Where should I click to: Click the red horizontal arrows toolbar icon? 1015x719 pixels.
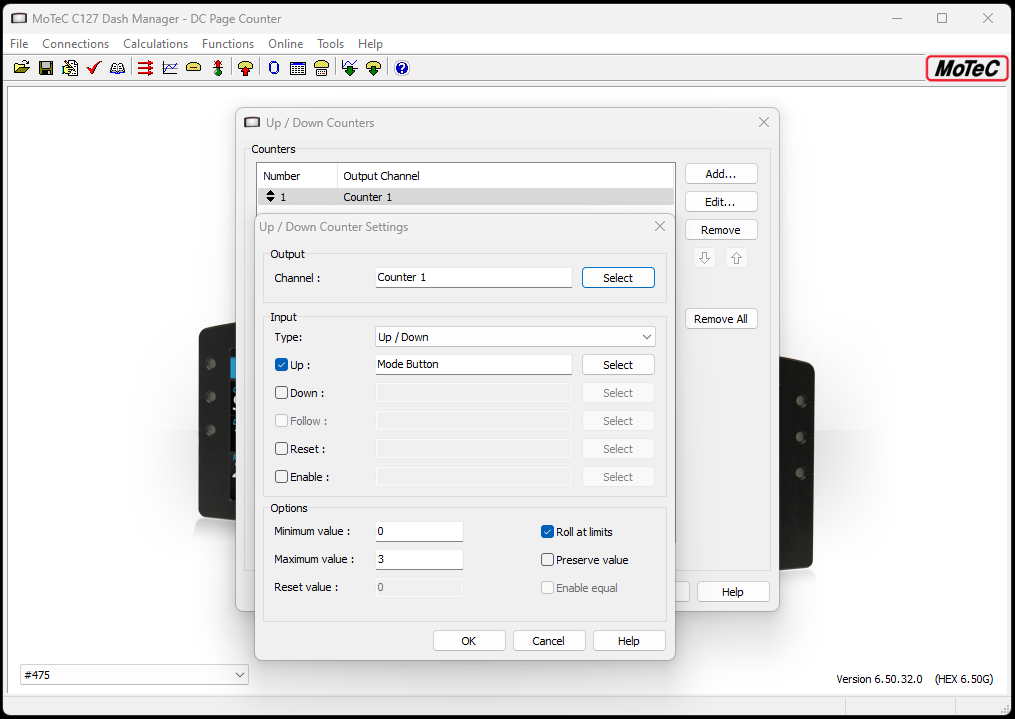pos(146,68)
